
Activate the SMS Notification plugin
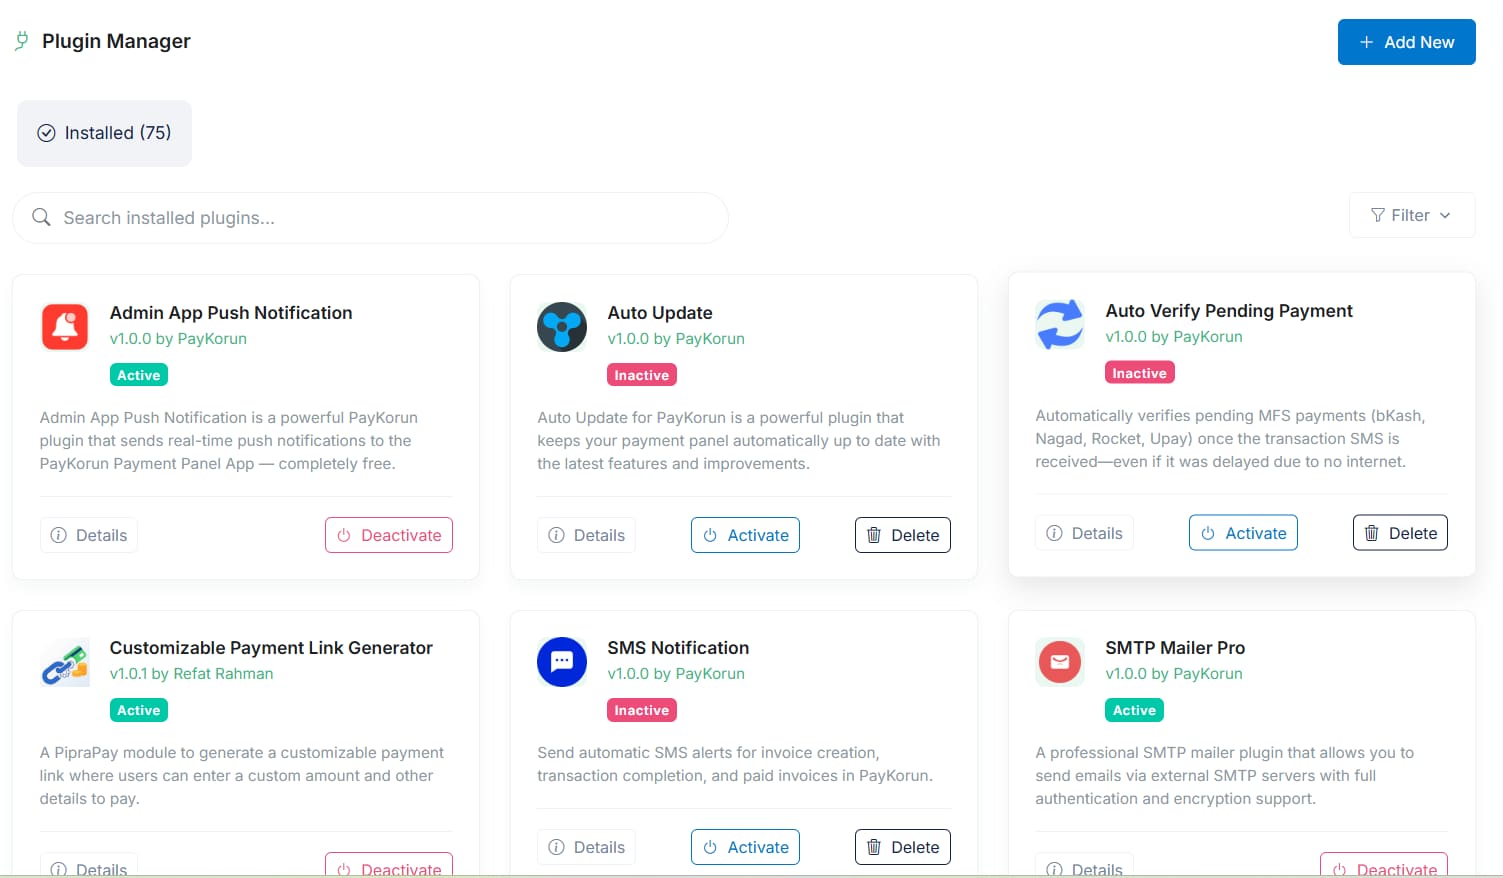[745, 847]
